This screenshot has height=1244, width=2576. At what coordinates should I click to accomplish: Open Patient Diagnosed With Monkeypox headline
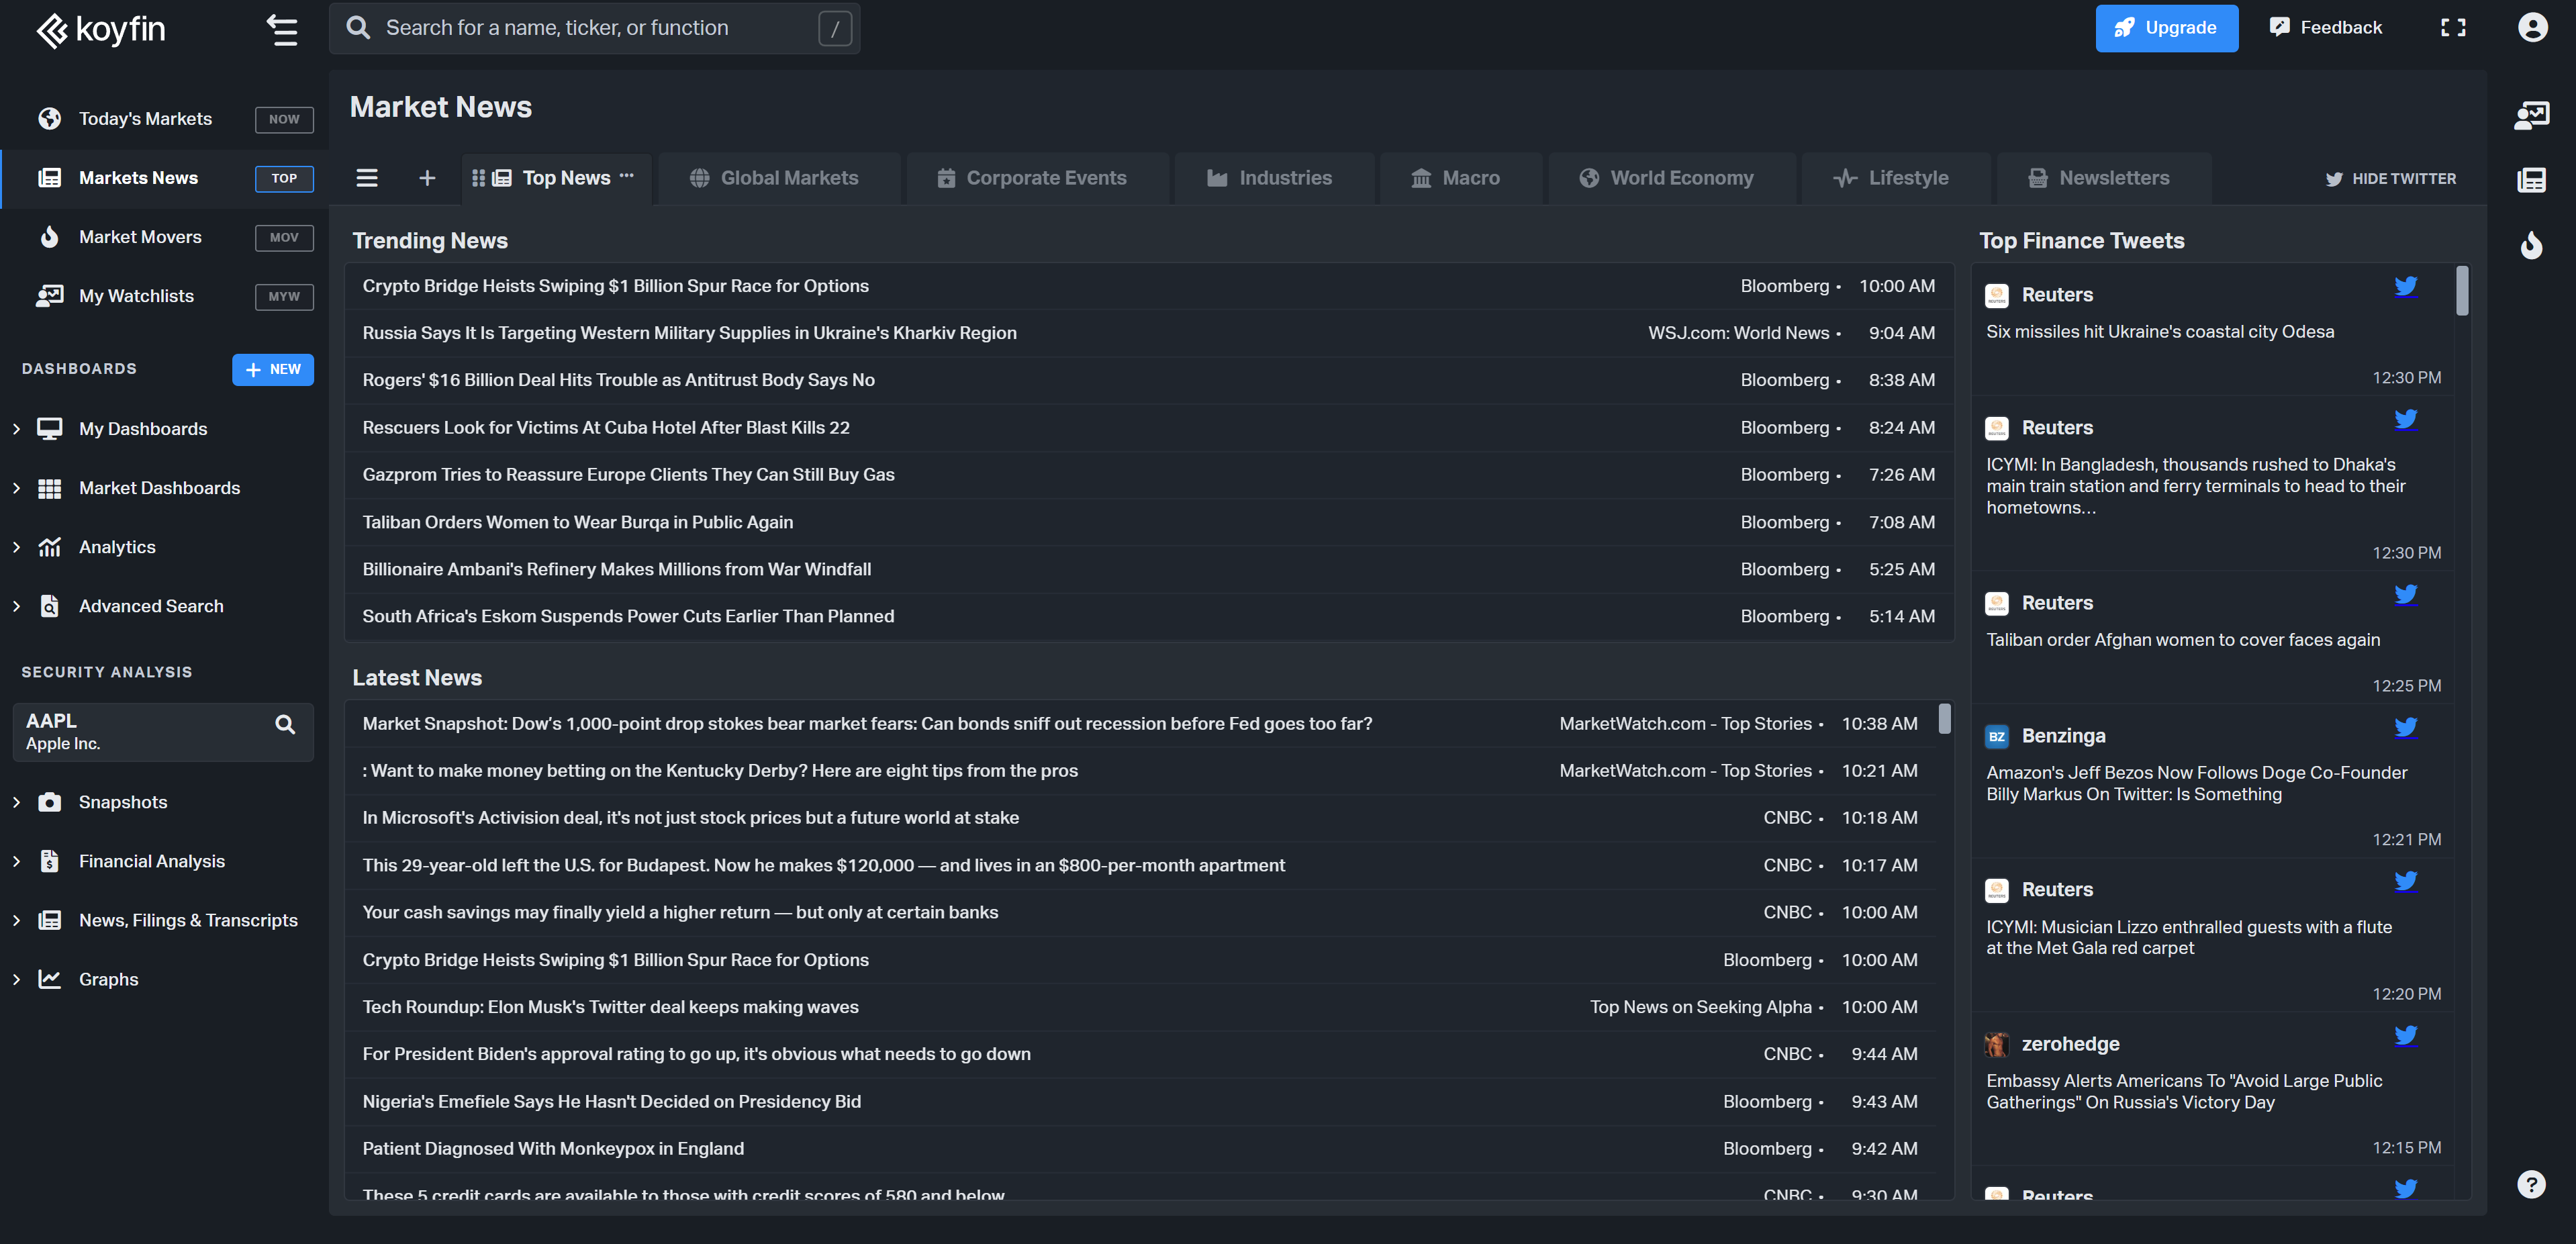click(553, 1149)
